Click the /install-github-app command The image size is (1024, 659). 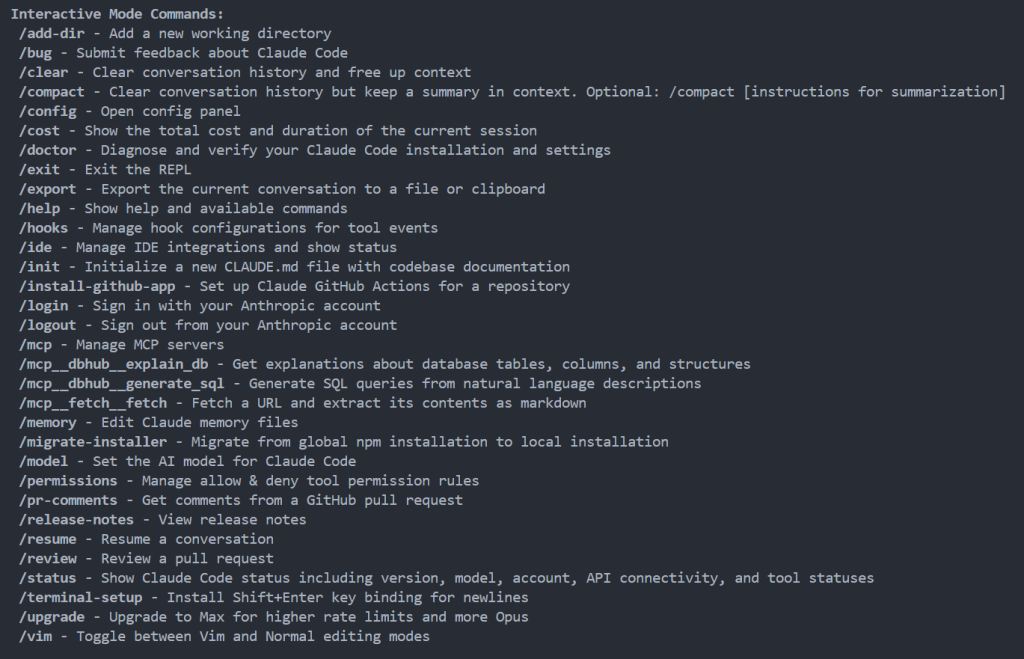97,287
